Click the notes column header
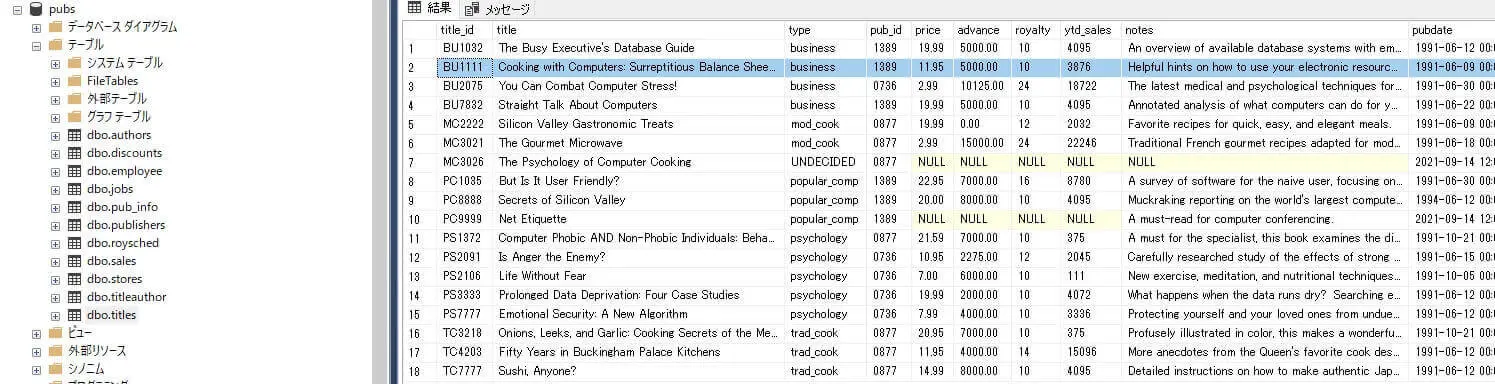 click(1264, 30)
